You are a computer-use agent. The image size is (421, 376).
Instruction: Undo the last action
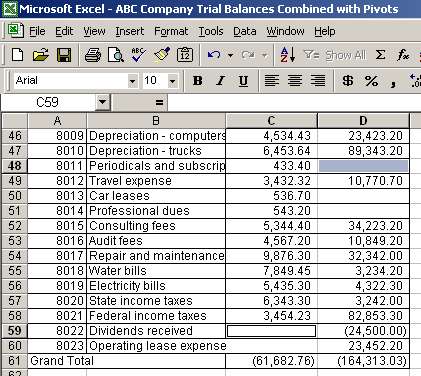click(x=214, y=55)
